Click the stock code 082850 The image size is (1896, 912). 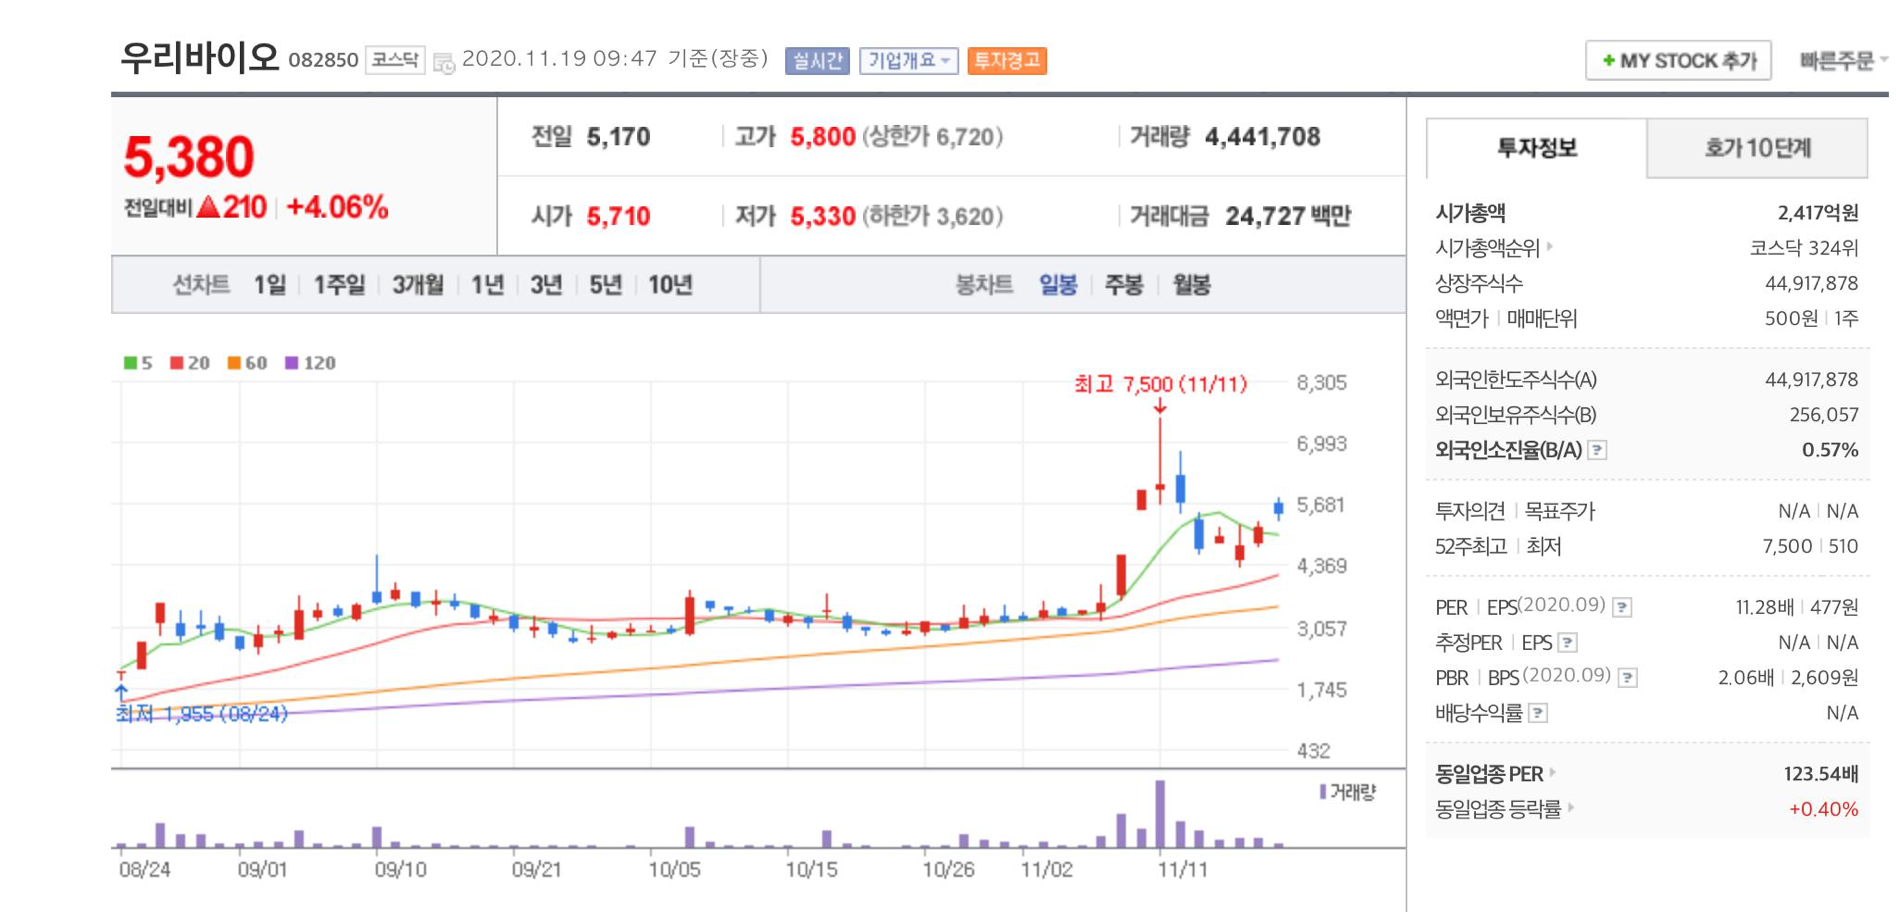click(x=323, y=60)
